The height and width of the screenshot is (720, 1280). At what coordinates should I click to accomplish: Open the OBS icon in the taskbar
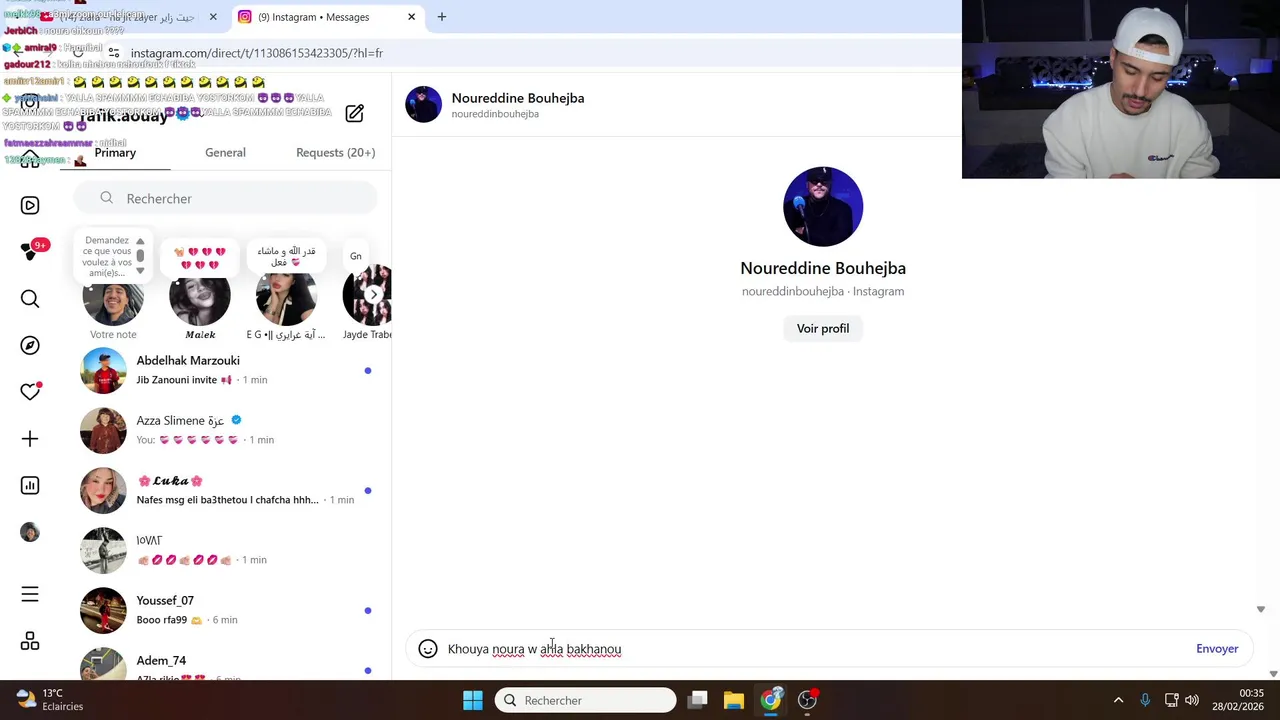pyautogui.click(x=807, y=700)
